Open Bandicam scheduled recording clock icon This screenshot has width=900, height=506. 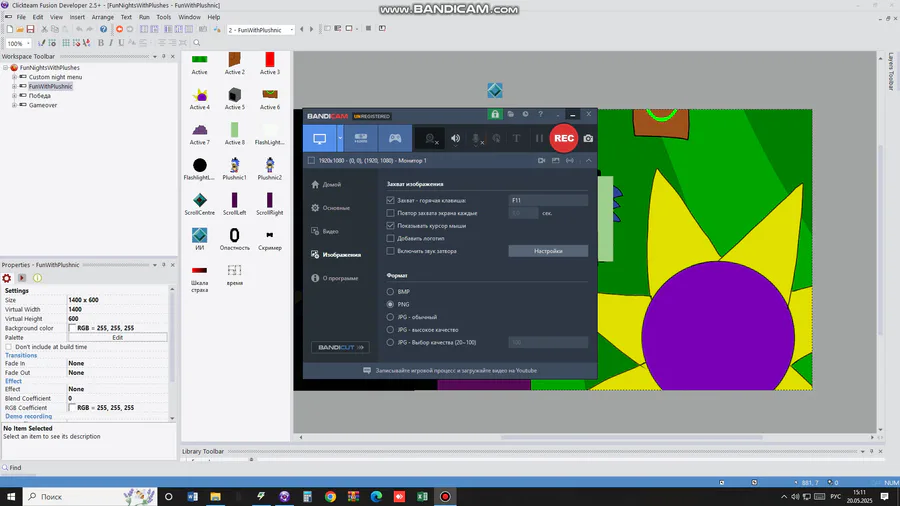[525, 114]
